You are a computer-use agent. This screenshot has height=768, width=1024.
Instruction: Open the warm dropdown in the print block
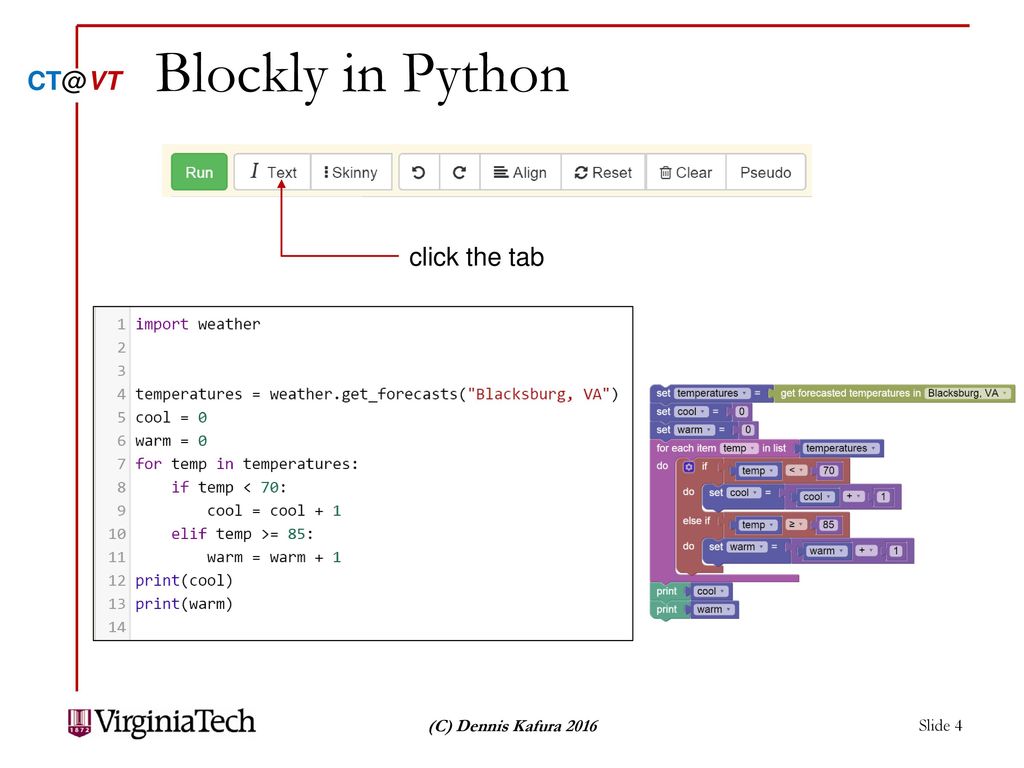click(713, 609)
